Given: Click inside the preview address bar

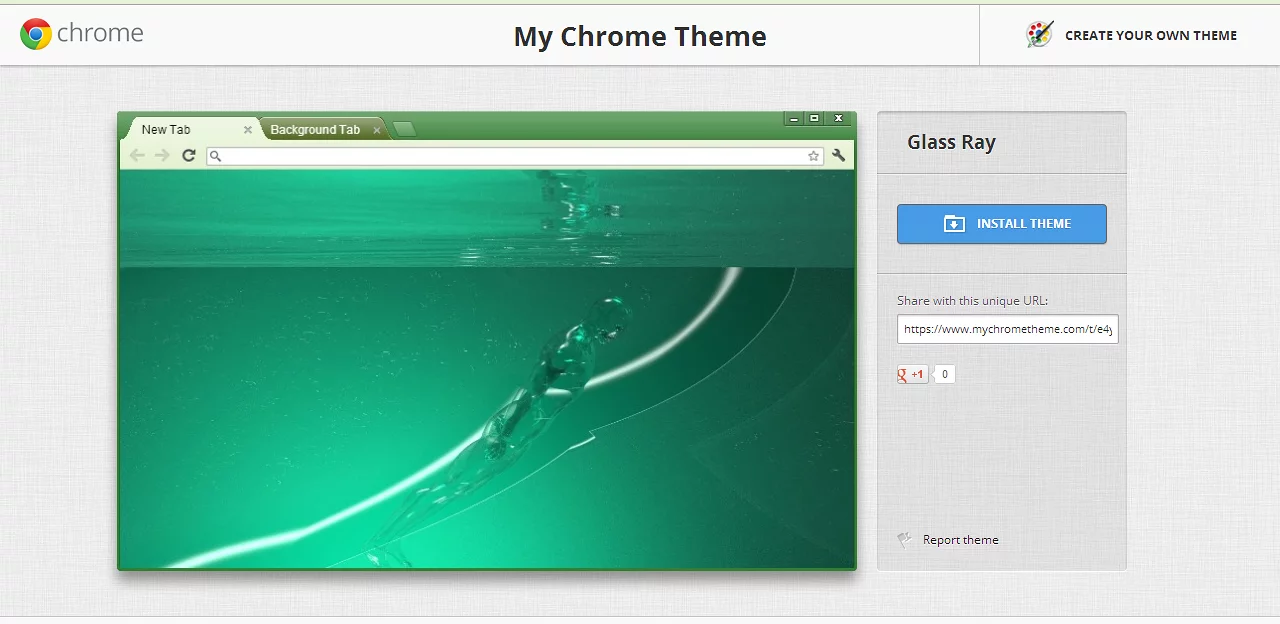Looking at the screenshot, I should click(x=510, y=156).
